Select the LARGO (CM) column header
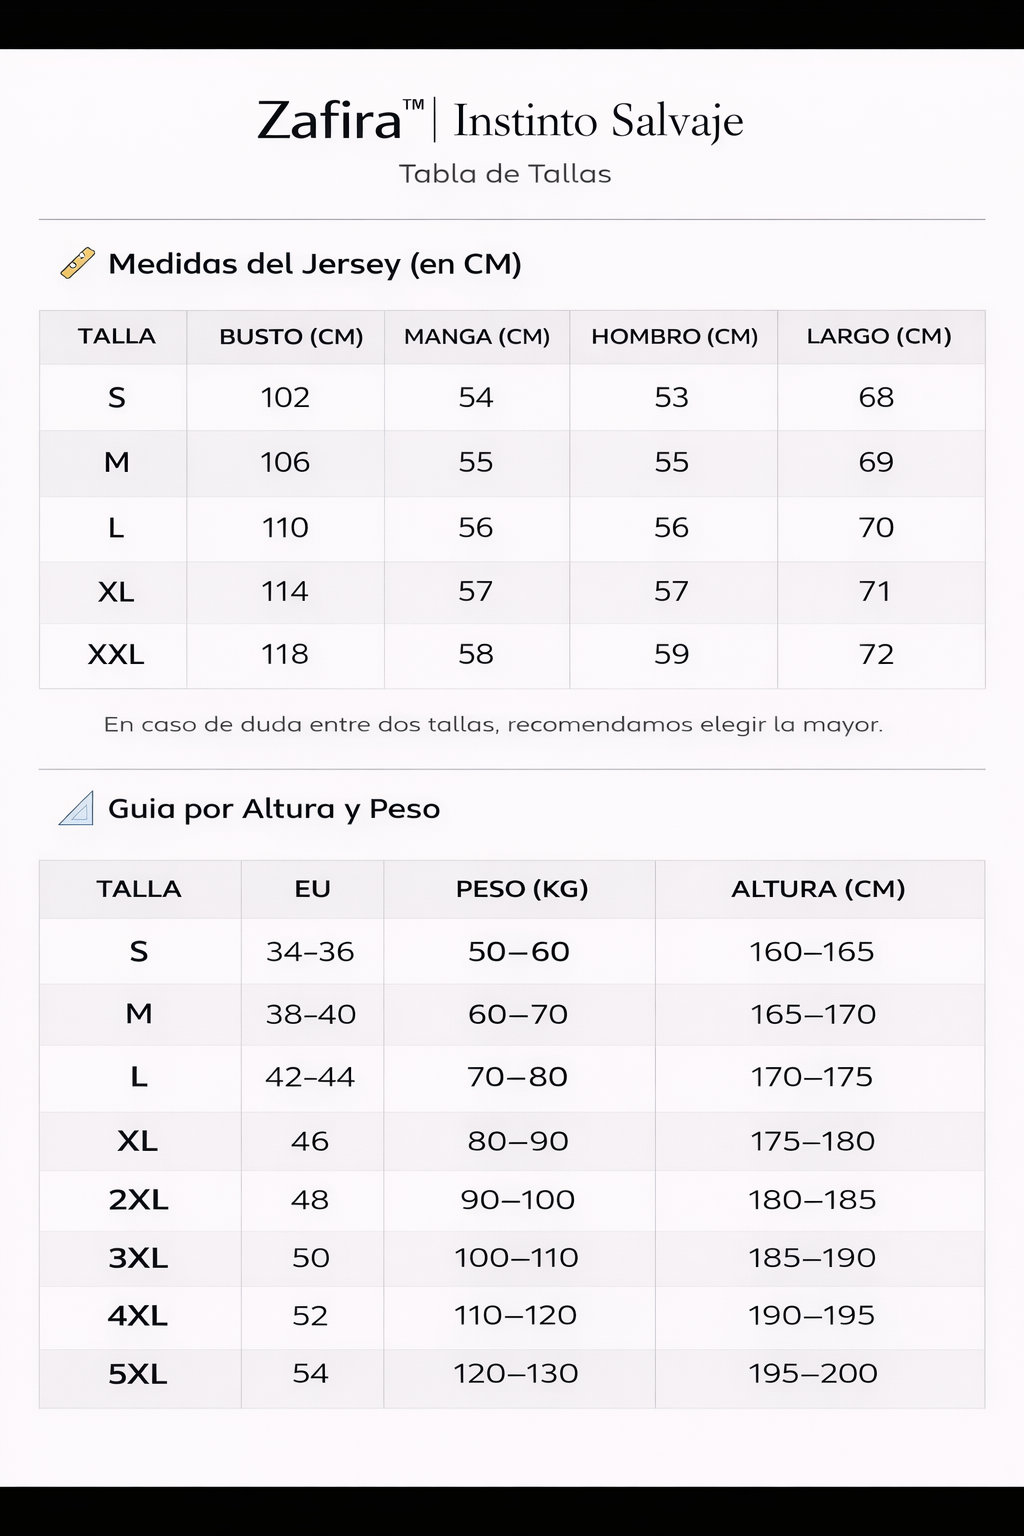This screenshot has height=1536, width=1024. pos(879,336)
